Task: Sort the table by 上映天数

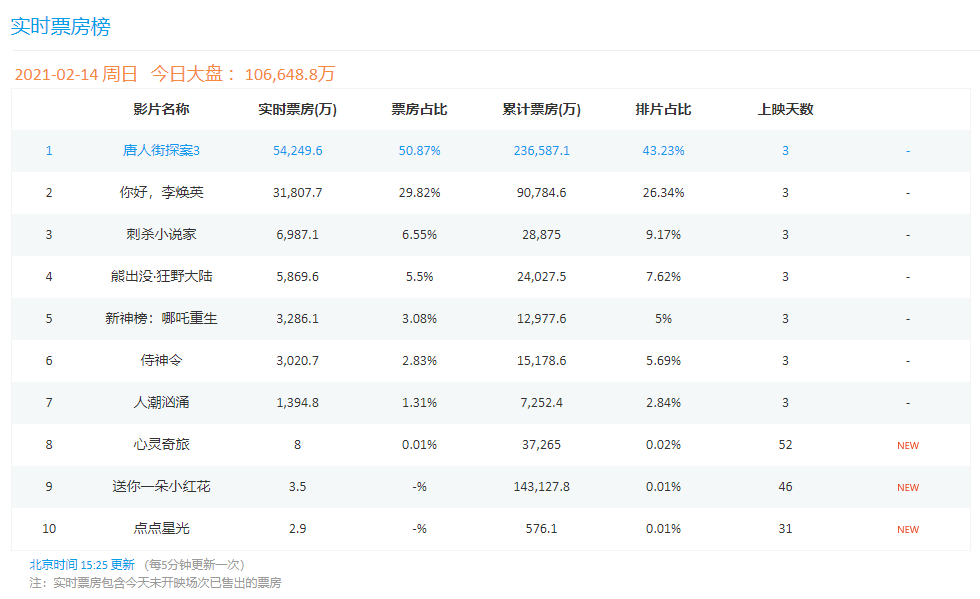Action: coord(786,110)
